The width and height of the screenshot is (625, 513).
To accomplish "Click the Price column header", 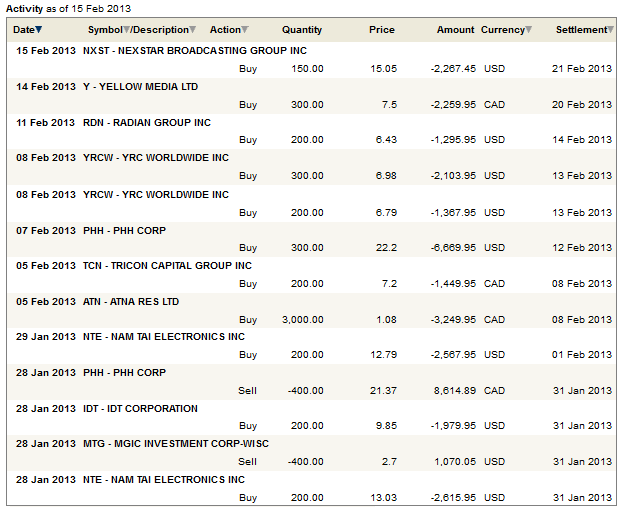I will click(x=381, y=30).
